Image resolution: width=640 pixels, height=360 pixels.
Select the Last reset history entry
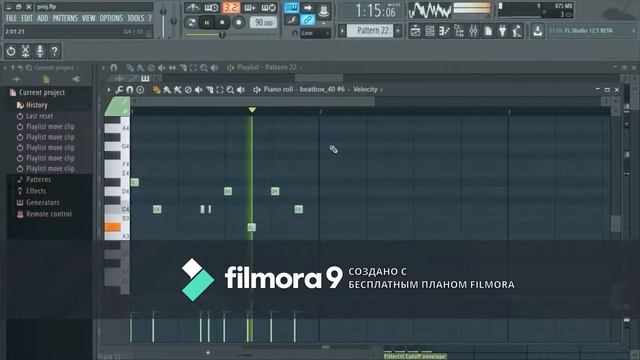tap(40, 116)
